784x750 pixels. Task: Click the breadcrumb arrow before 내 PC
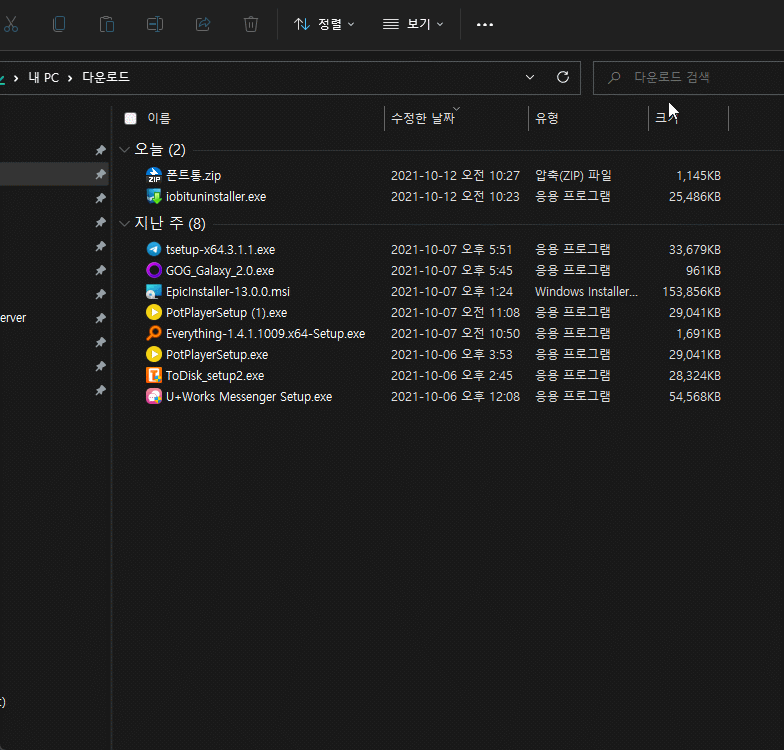pyautogui.click(x=16, y=78)
